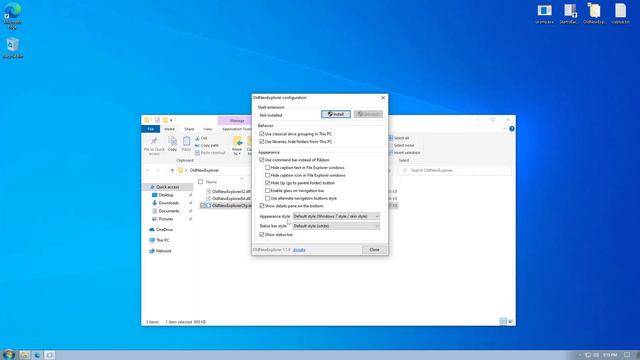Click Invert selection in the ribbon
640x360 pixels.
(404, 153)
